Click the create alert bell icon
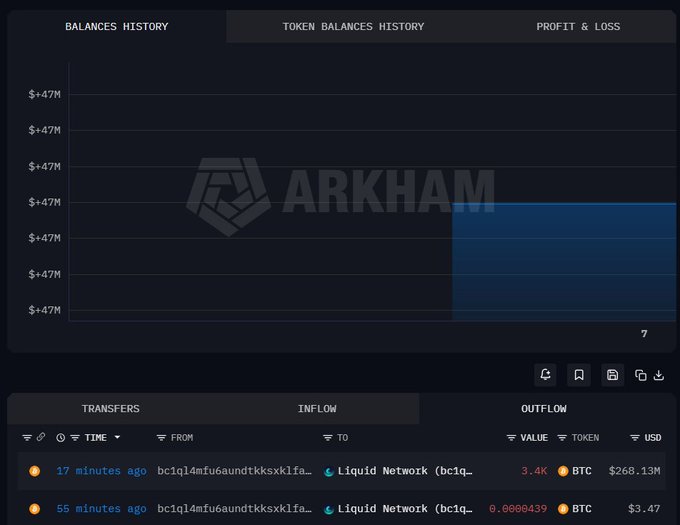 click(546, 375)
